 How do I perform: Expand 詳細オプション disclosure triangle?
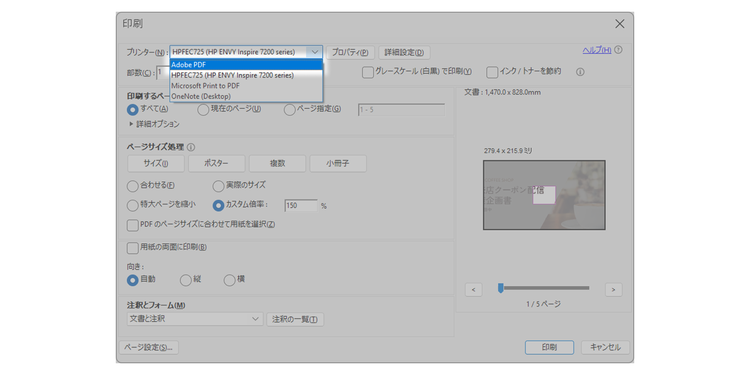(131, 124)
